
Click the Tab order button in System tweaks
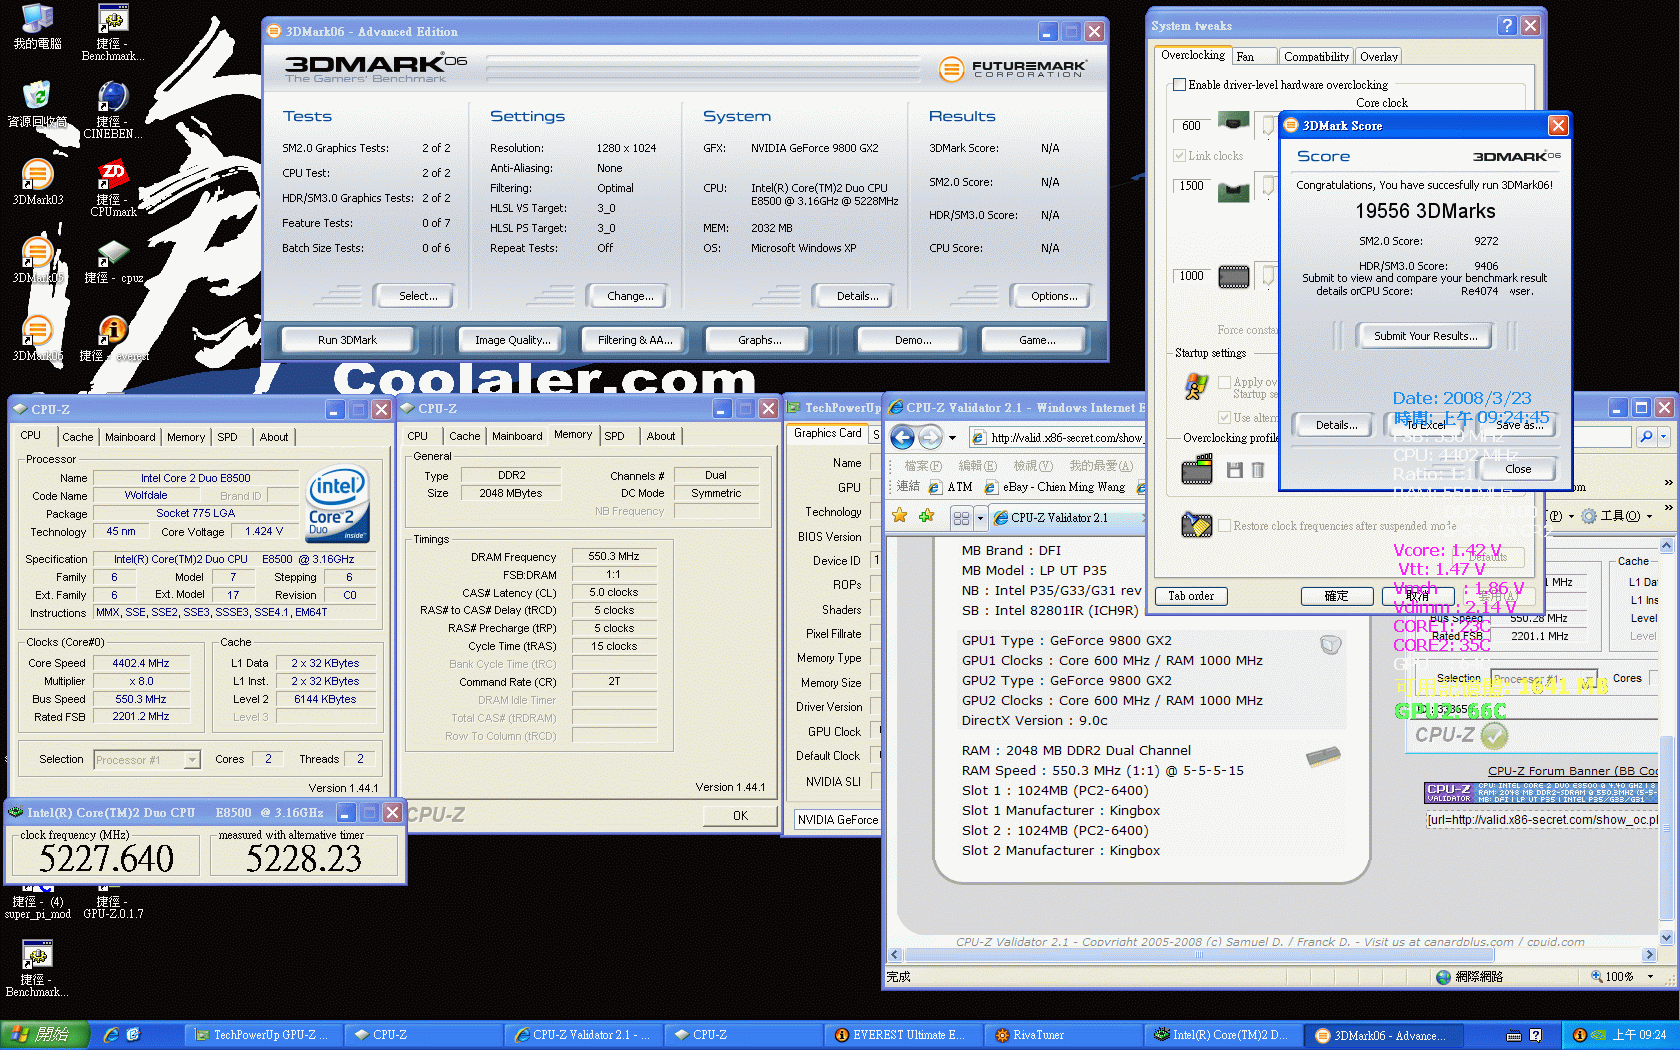point(1191,596)
